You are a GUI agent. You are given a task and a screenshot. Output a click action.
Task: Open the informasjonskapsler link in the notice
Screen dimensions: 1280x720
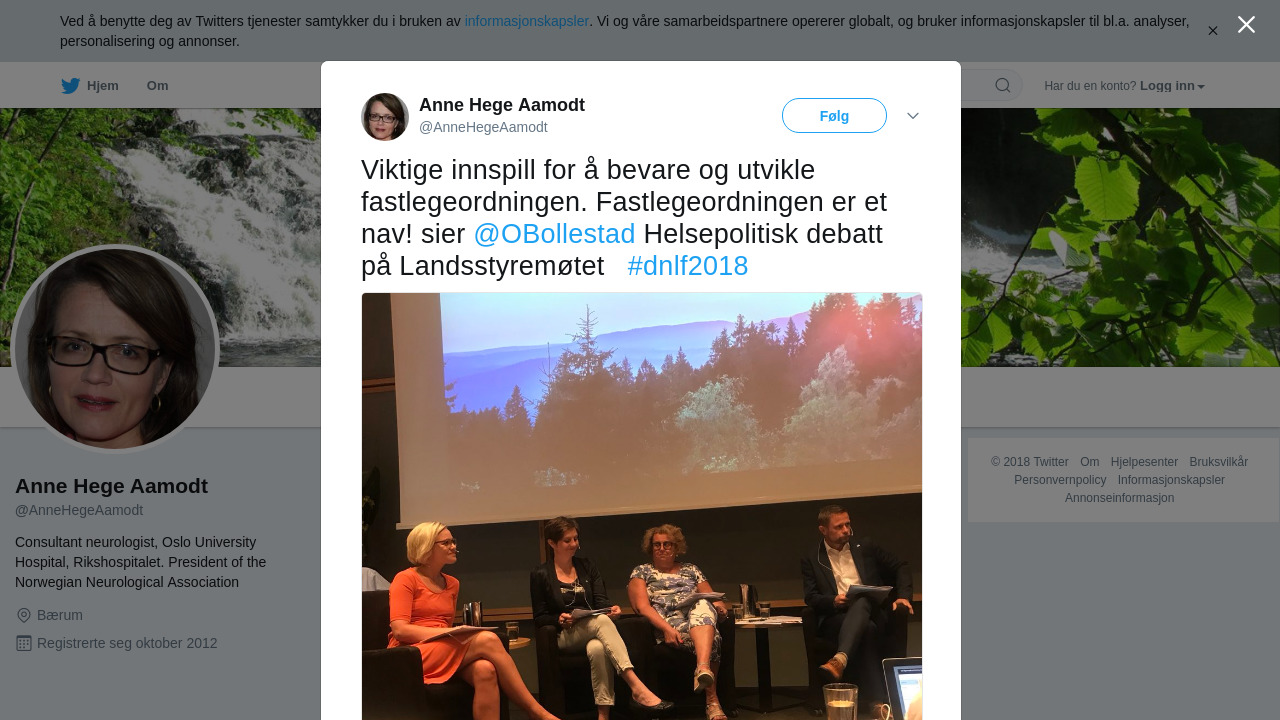[x=527, y=21]
